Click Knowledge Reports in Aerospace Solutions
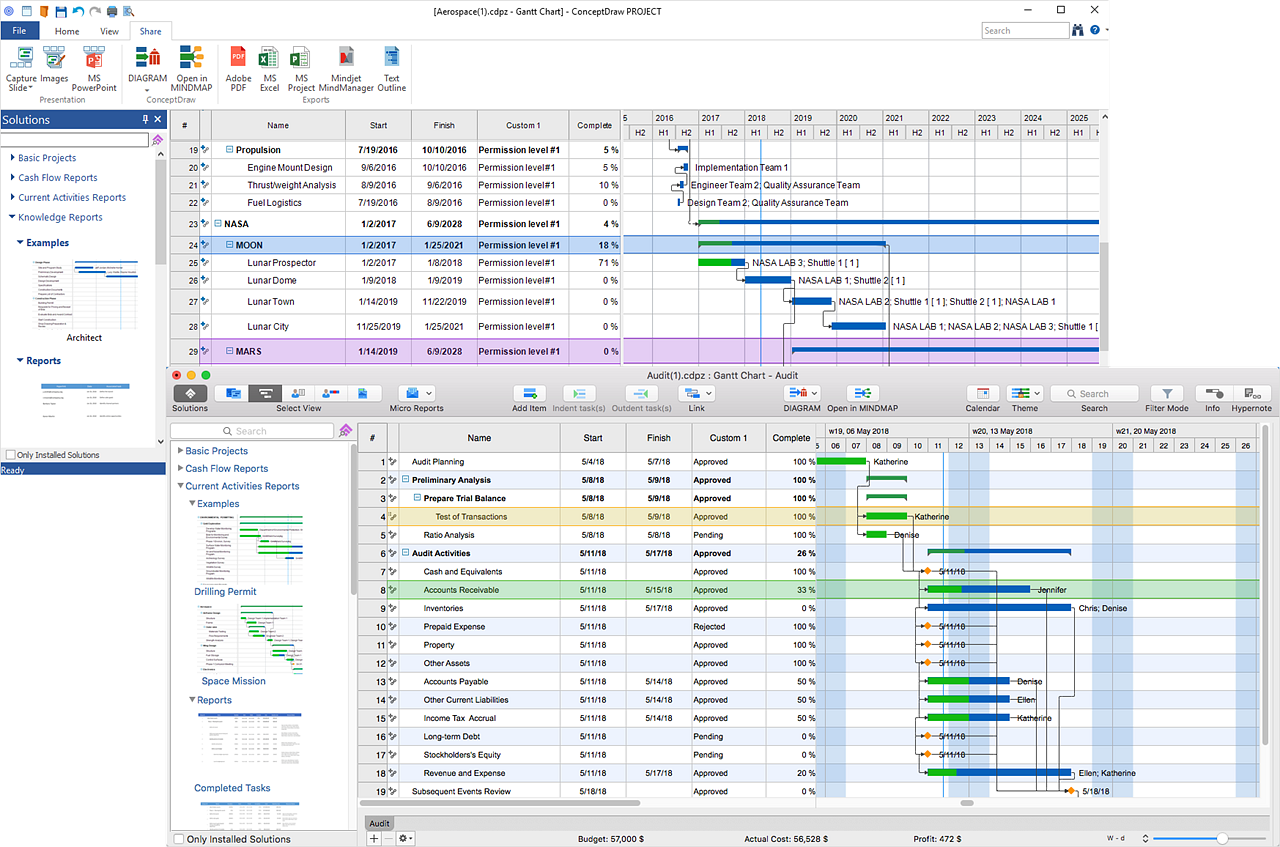 point(60,217)
